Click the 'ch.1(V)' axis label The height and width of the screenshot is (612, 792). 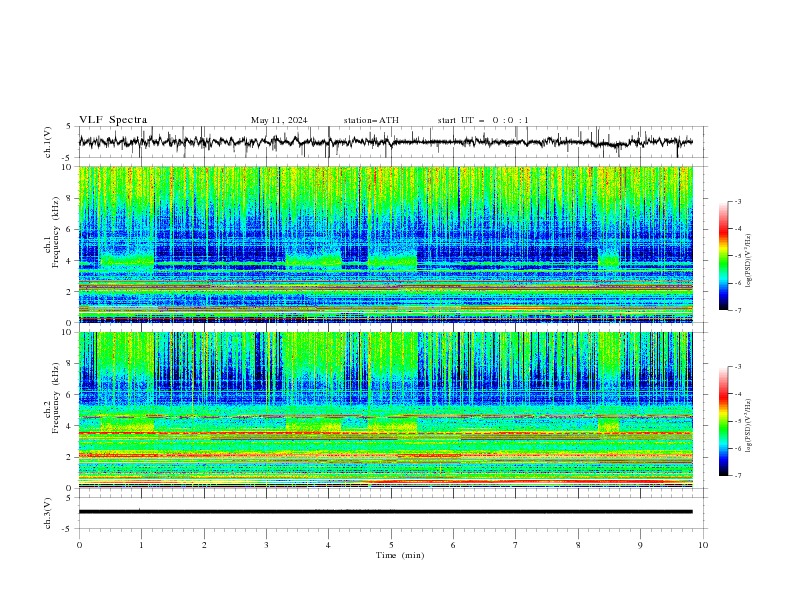(48, 142)
